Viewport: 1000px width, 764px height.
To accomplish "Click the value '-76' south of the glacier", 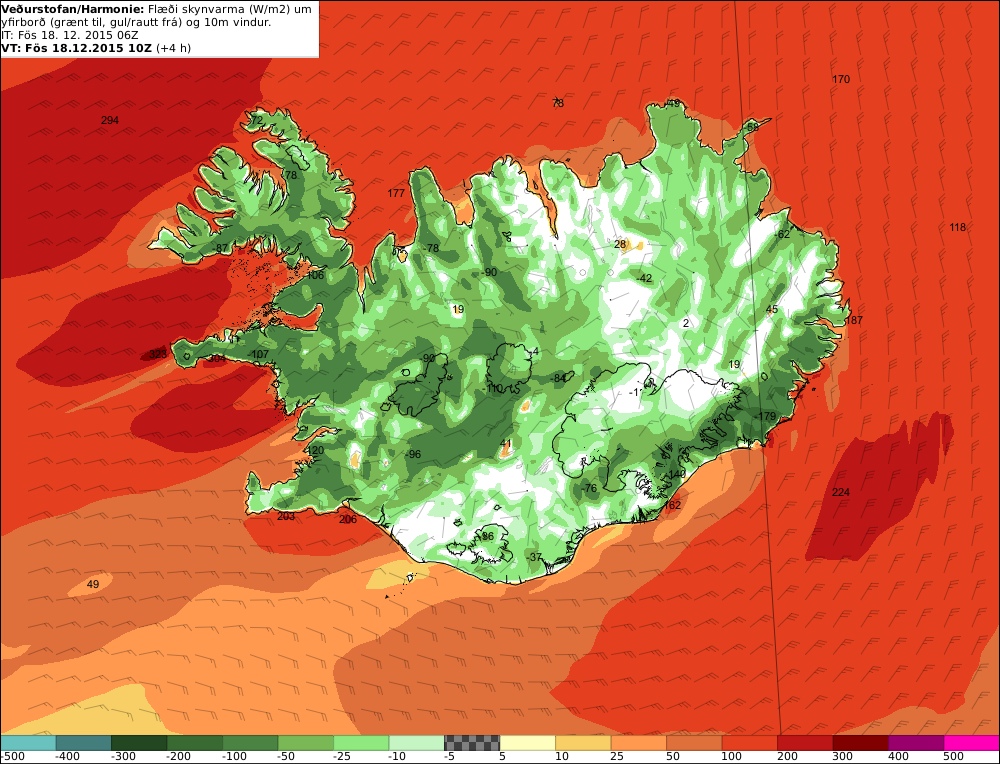I will [589, 489].
